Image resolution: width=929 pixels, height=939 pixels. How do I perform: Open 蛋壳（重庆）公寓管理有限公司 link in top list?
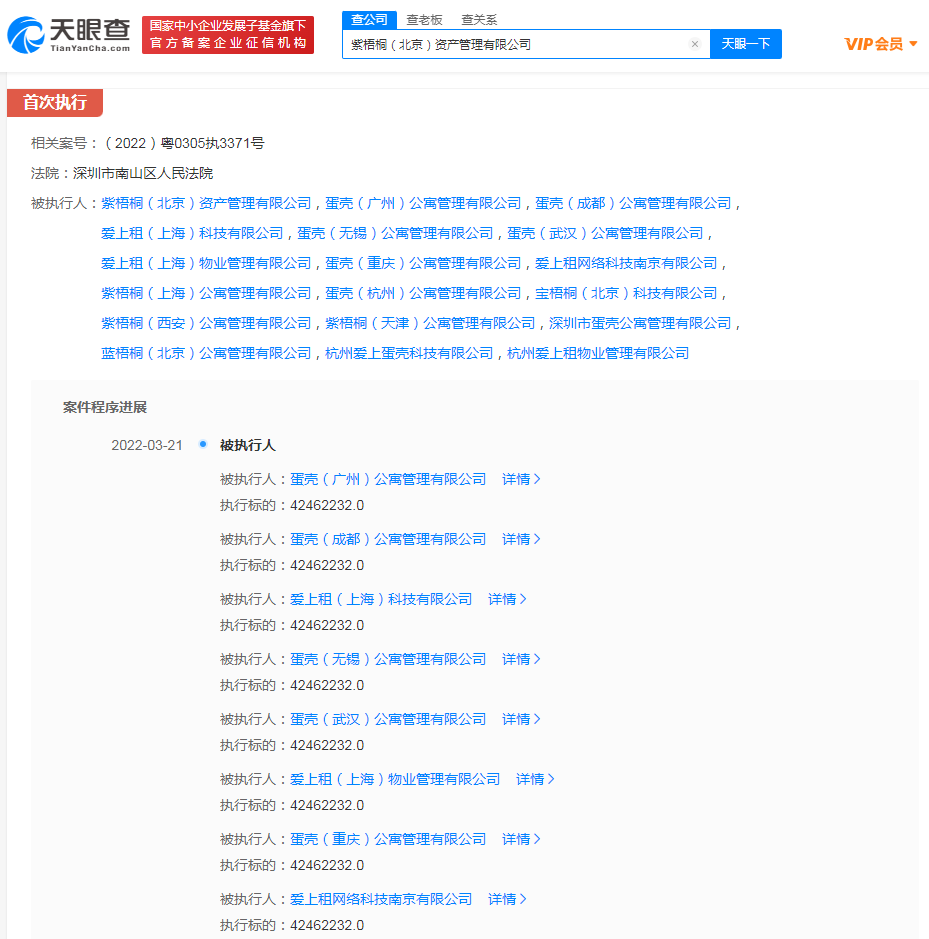pos(423,263)
